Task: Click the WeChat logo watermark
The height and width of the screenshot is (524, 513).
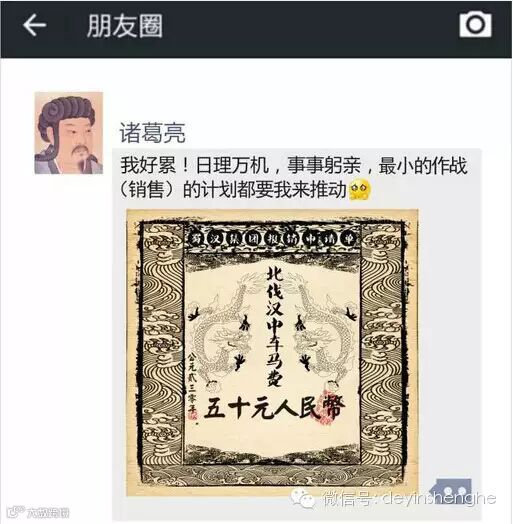Action: click(303, 499)
